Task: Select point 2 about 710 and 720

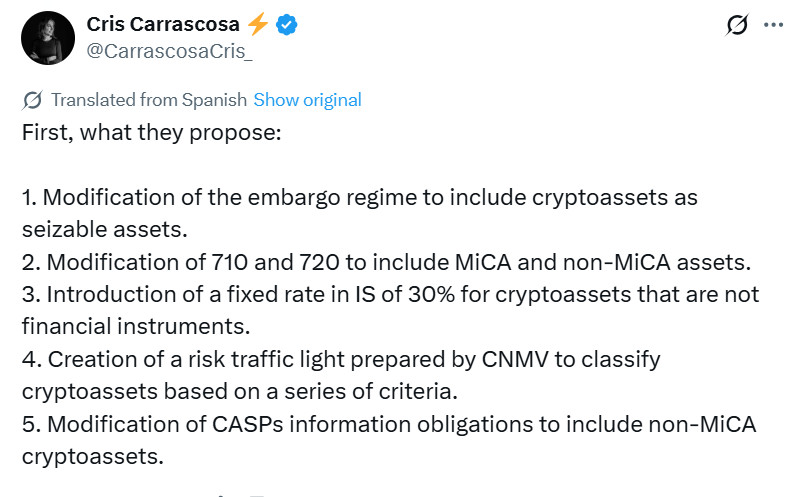Action: point(386,262)
